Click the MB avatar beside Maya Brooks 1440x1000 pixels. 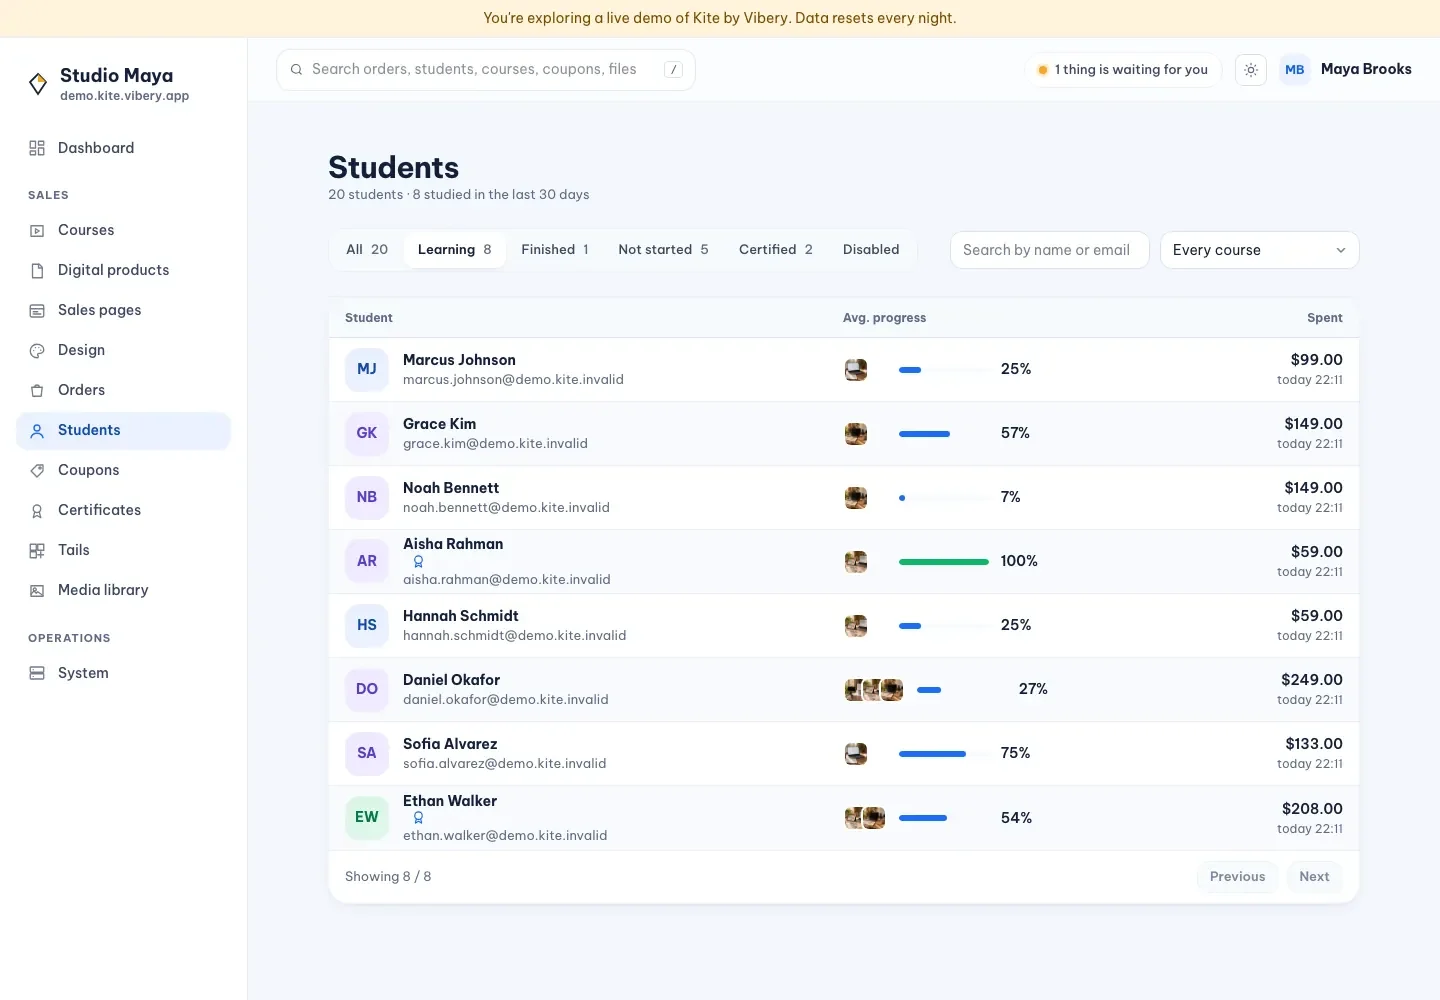(1295, 70)
